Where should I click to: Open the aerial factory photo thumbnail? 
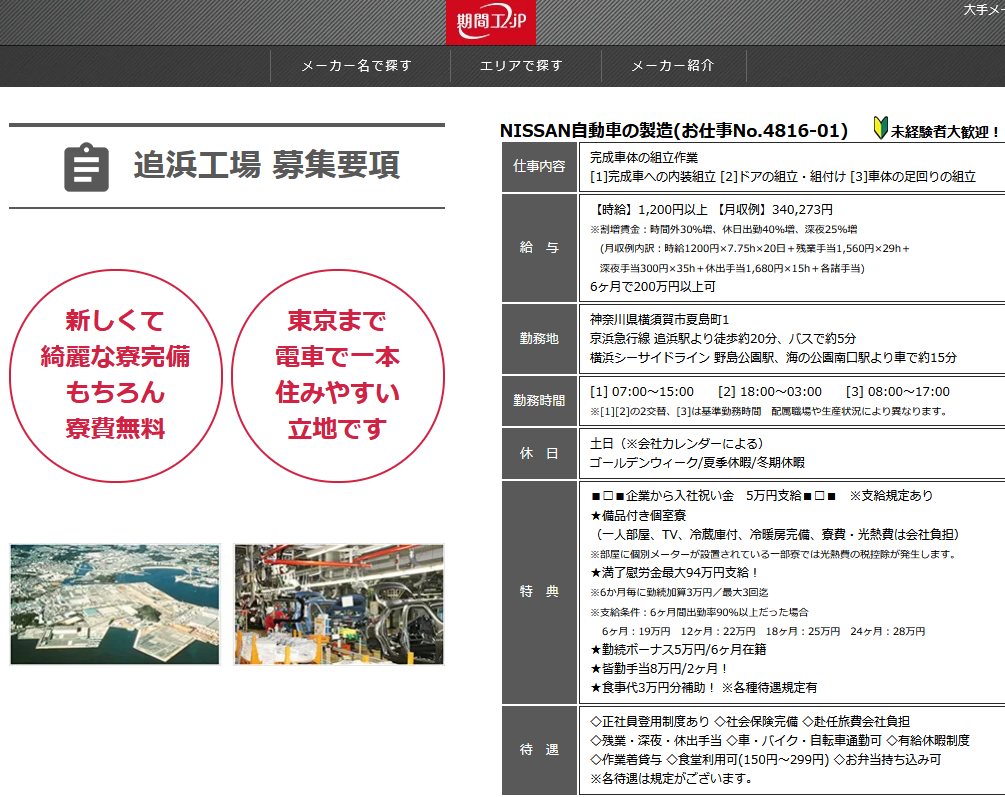coord(115,604)
